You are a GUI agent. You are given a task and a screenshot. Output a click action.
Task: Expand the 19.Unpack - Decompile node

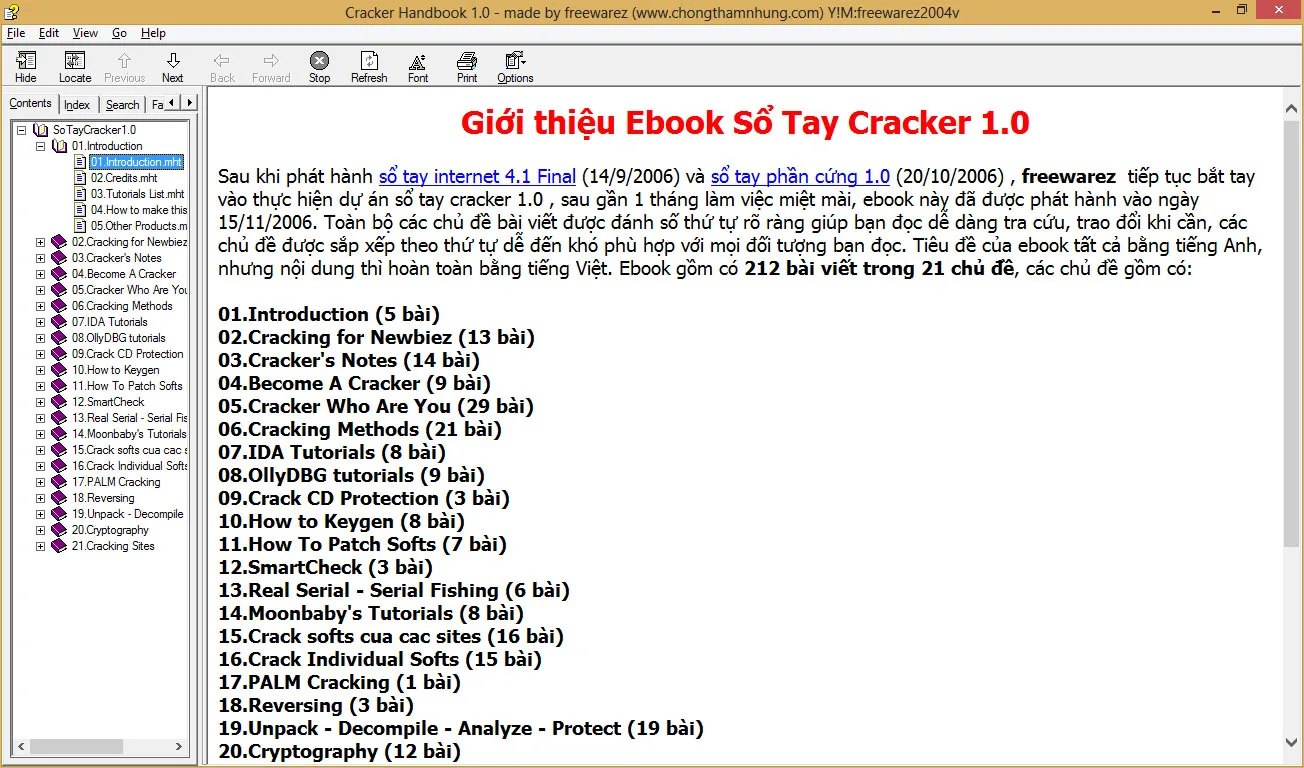coord(40,514)
